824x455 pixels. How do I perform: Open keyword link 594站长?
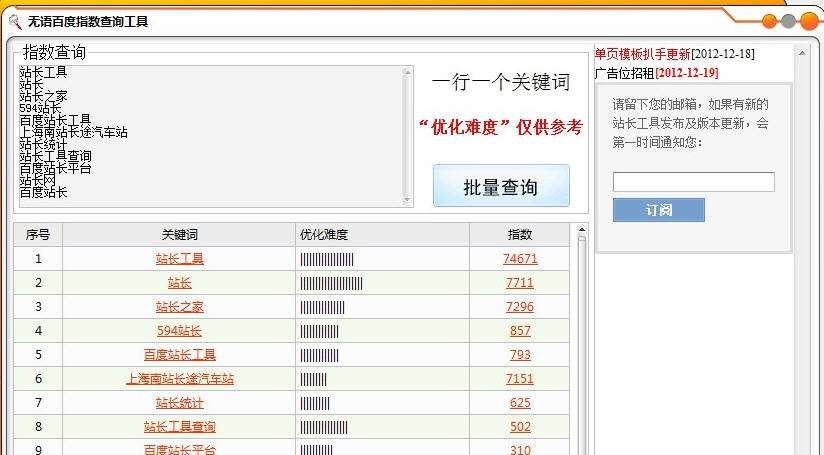point(180,330)
